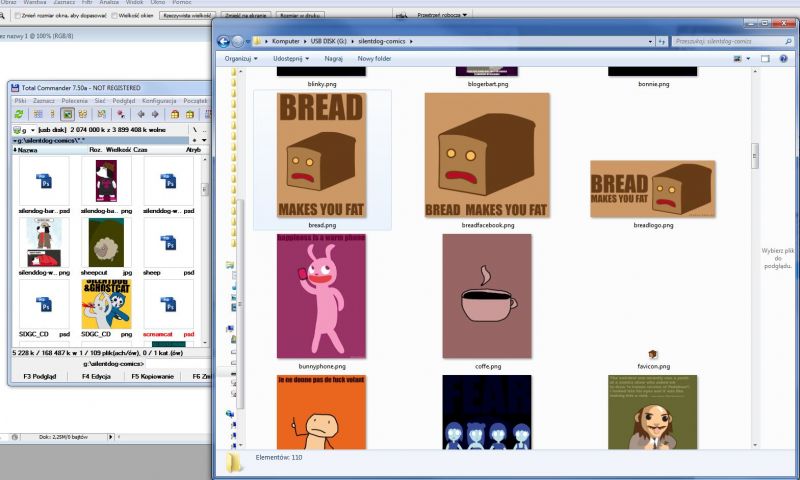Open Explorer view options dropdown arrow
800x480 pixels.
point(748,59)
